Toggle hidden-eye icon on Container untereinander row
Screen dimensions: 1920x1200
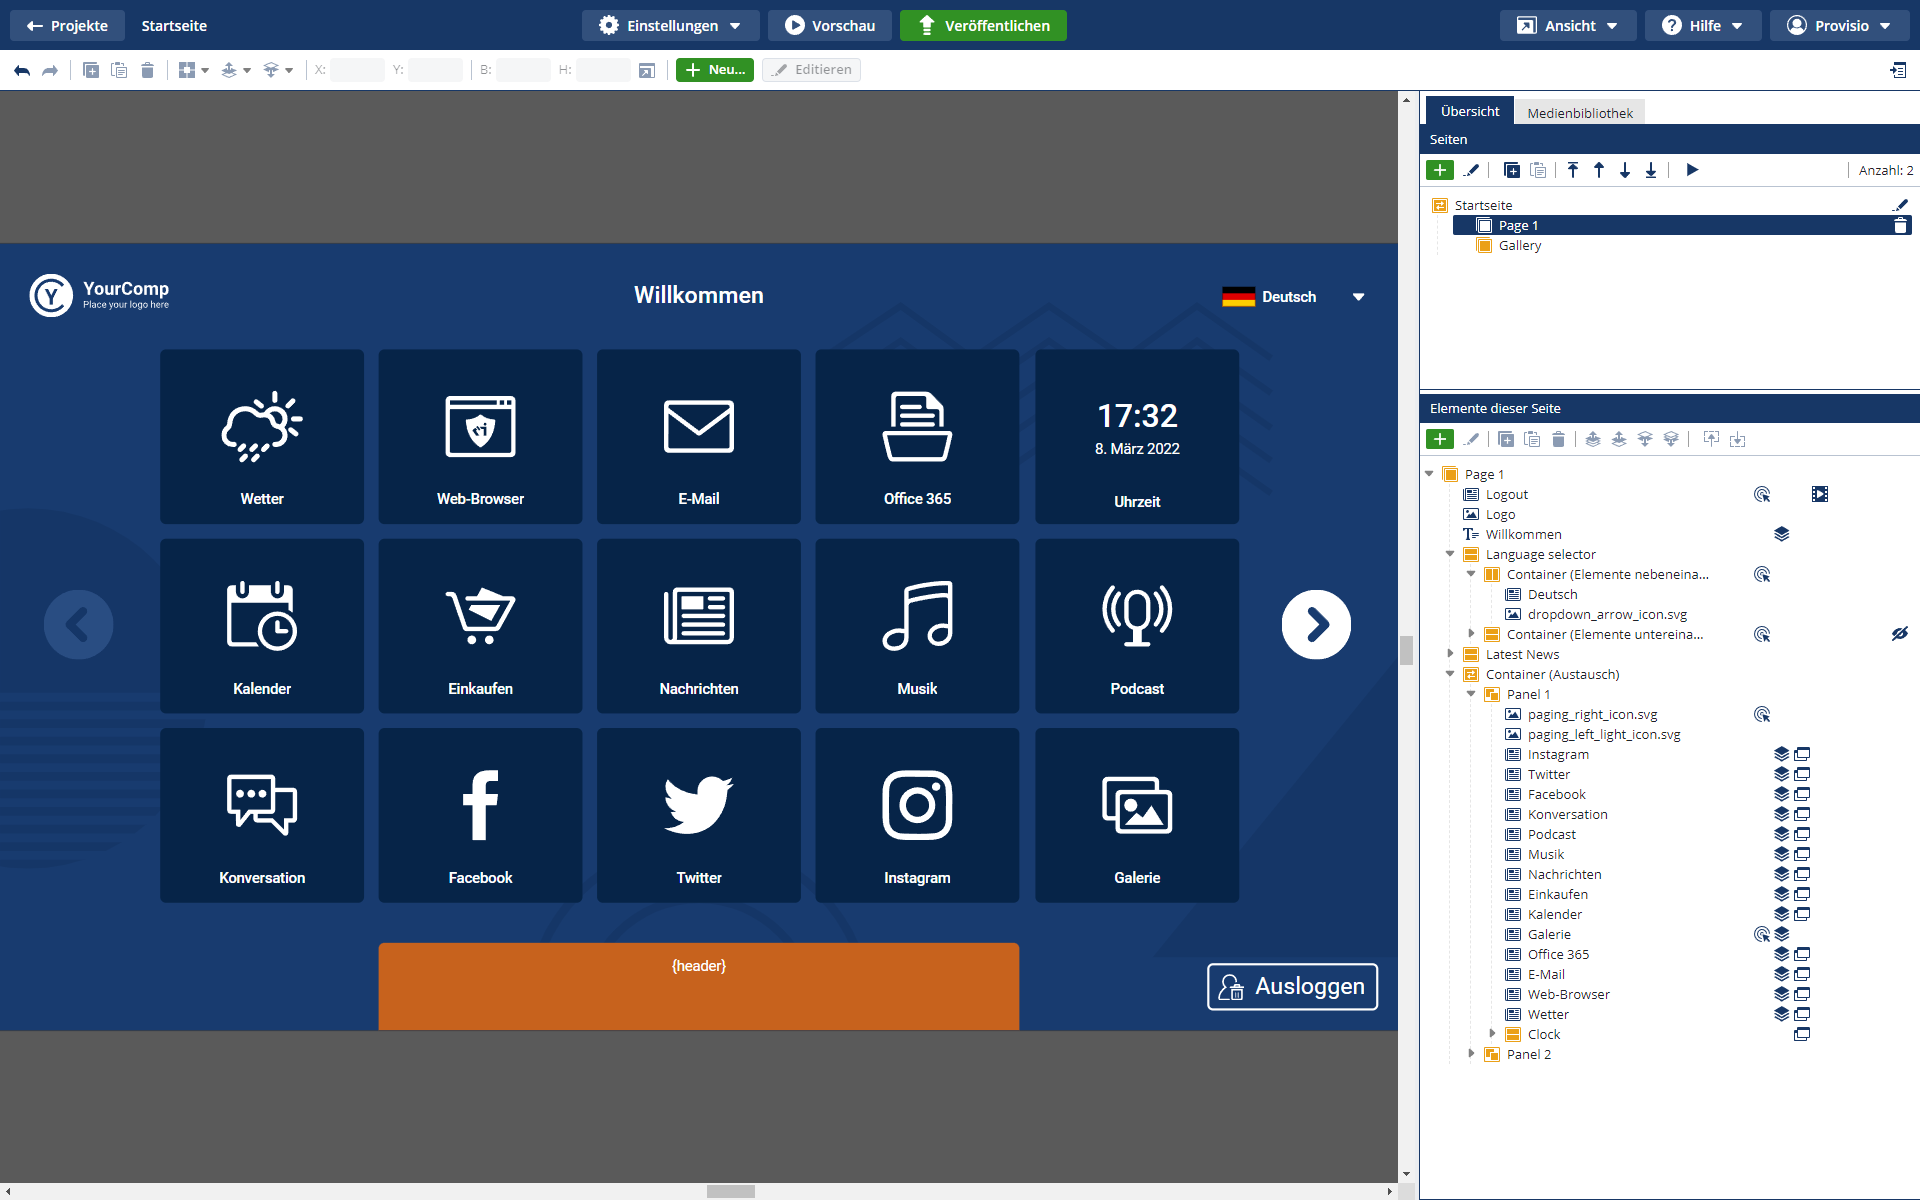1899,634
